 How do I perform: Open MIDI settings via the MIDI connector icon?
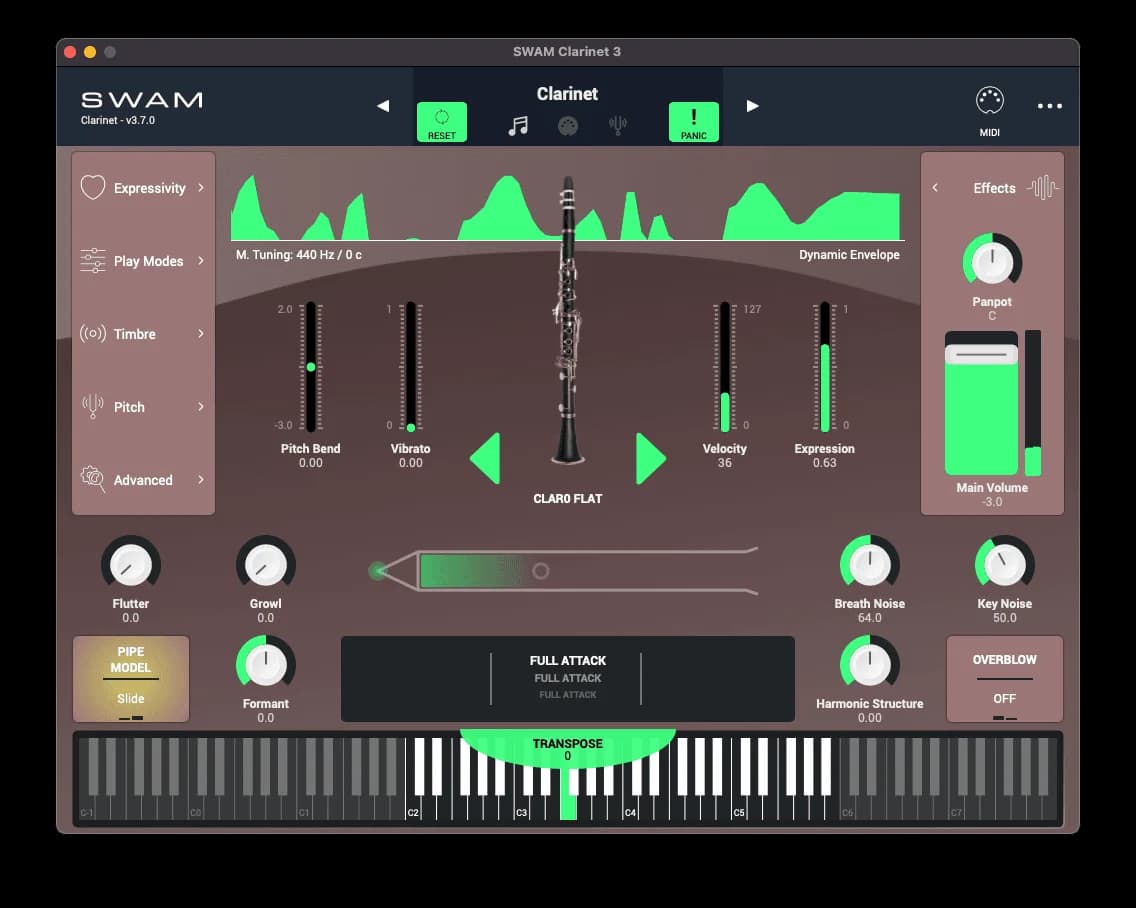(989, 102)
